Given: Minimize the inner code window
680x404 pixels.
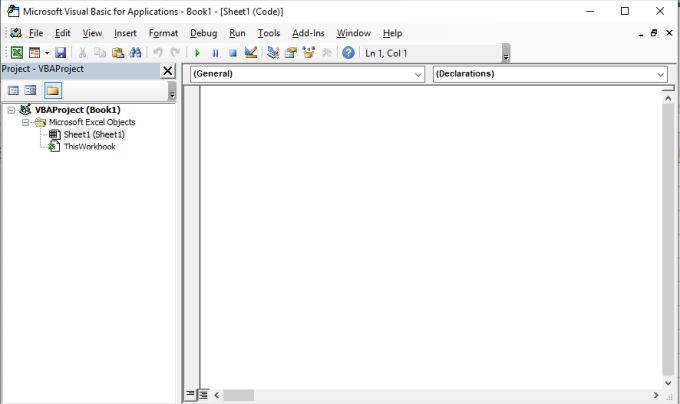Looking at the screenshot, I should pyautogui.click(x=641, y=33).
